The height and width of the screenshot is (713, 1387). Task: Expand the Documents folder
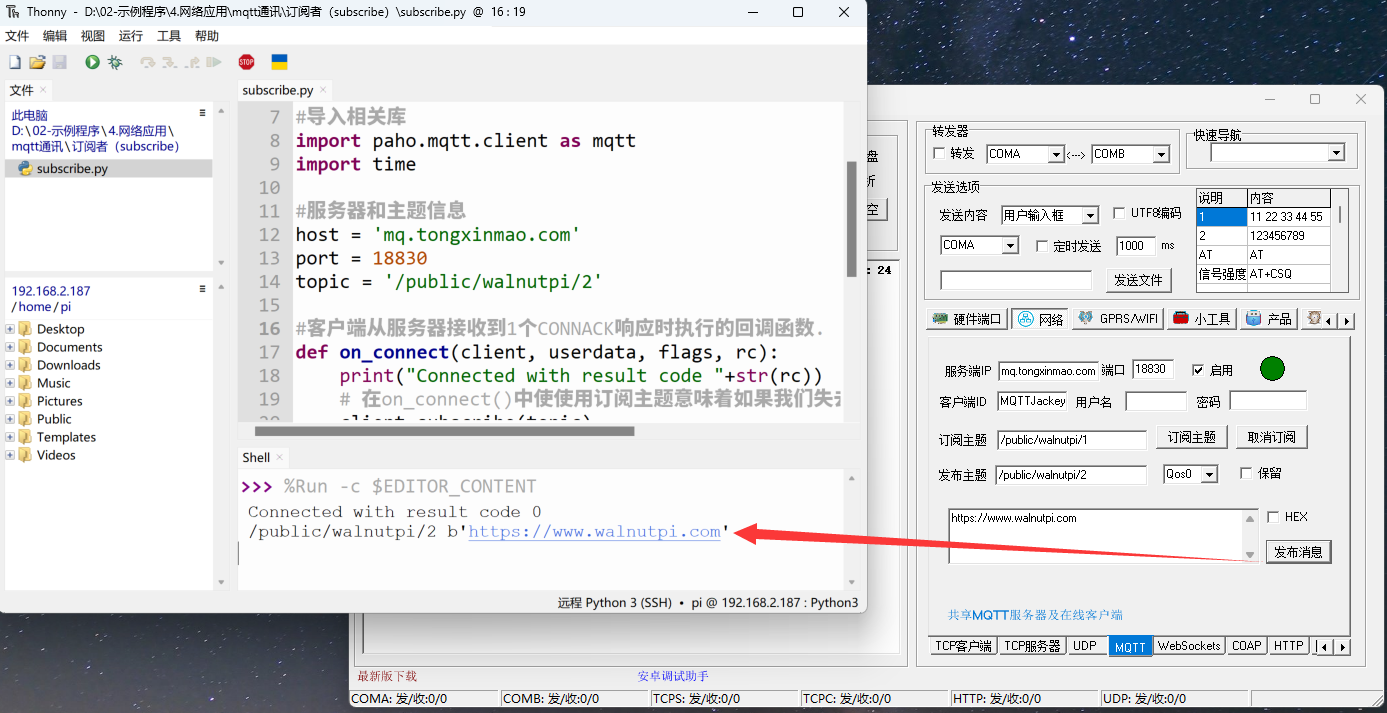[10, 347]
